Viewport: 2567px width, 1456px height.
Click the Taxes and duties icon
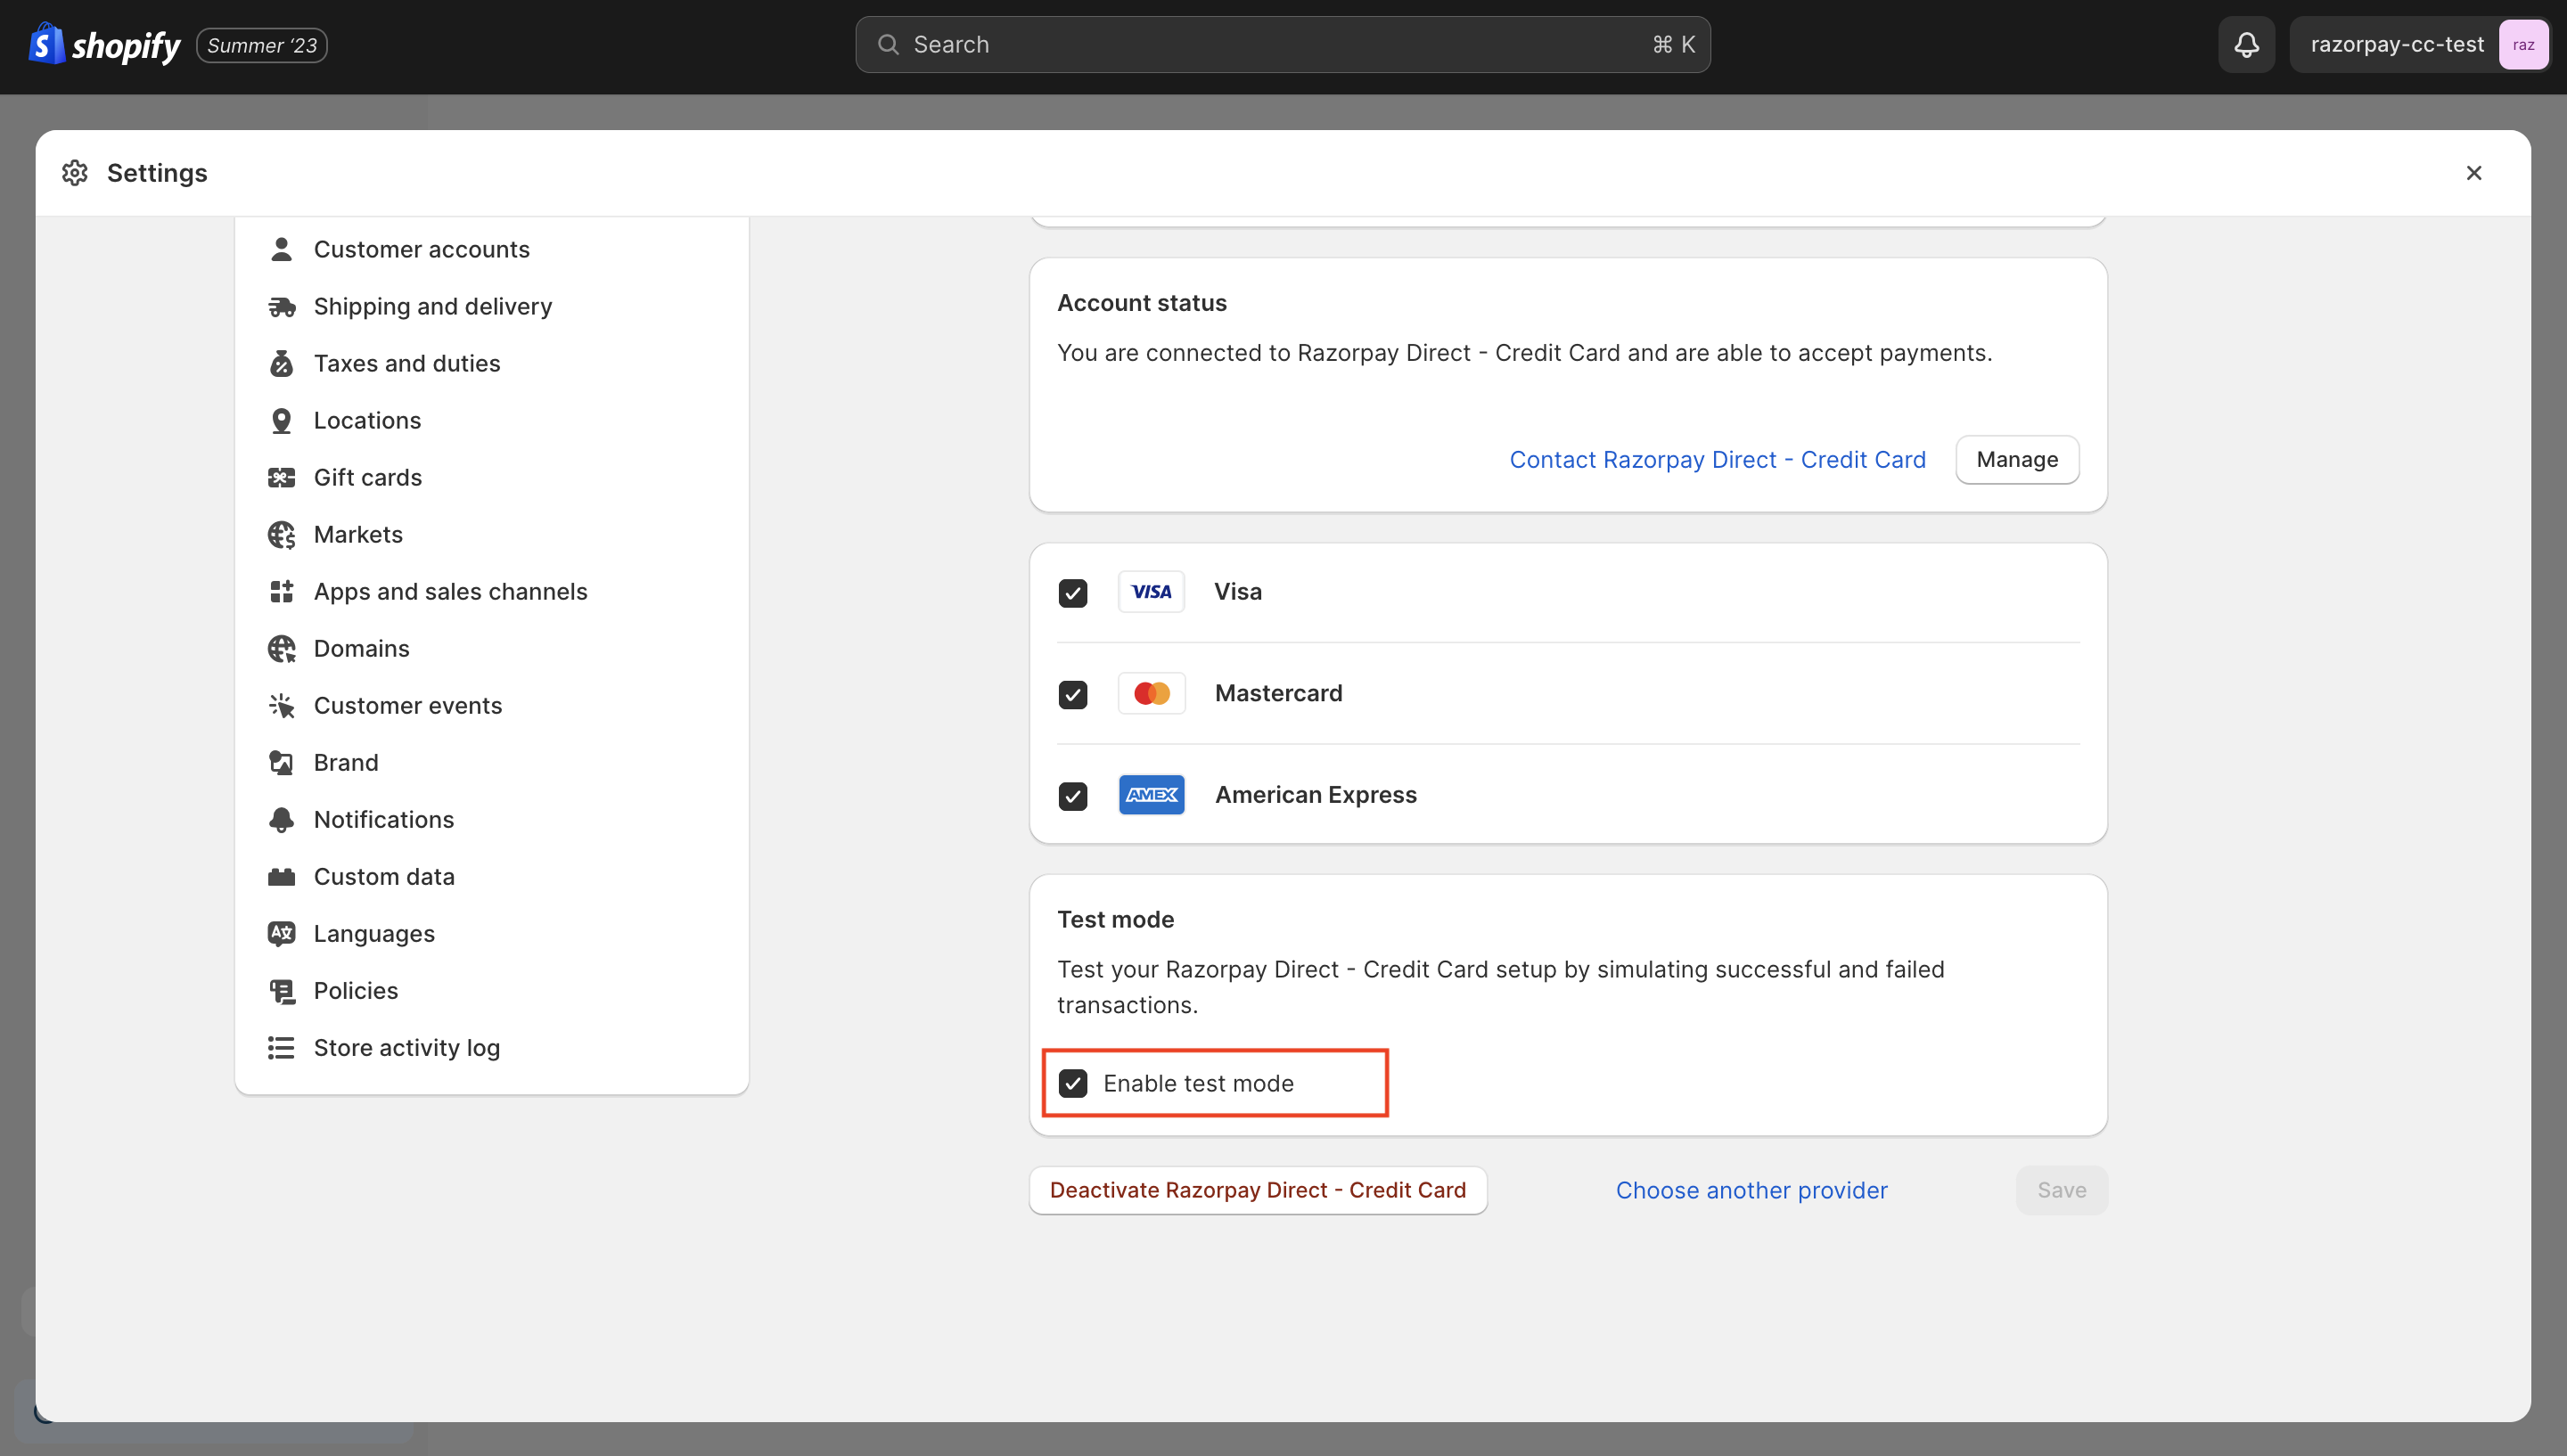(x=281, y=363)
